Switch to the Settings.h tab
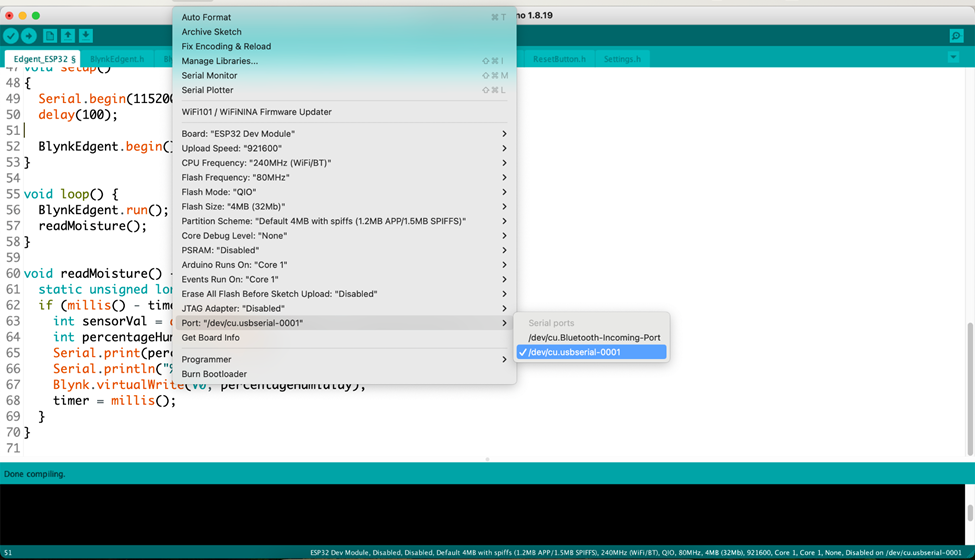The image size is (975, 560). [622, 59]
